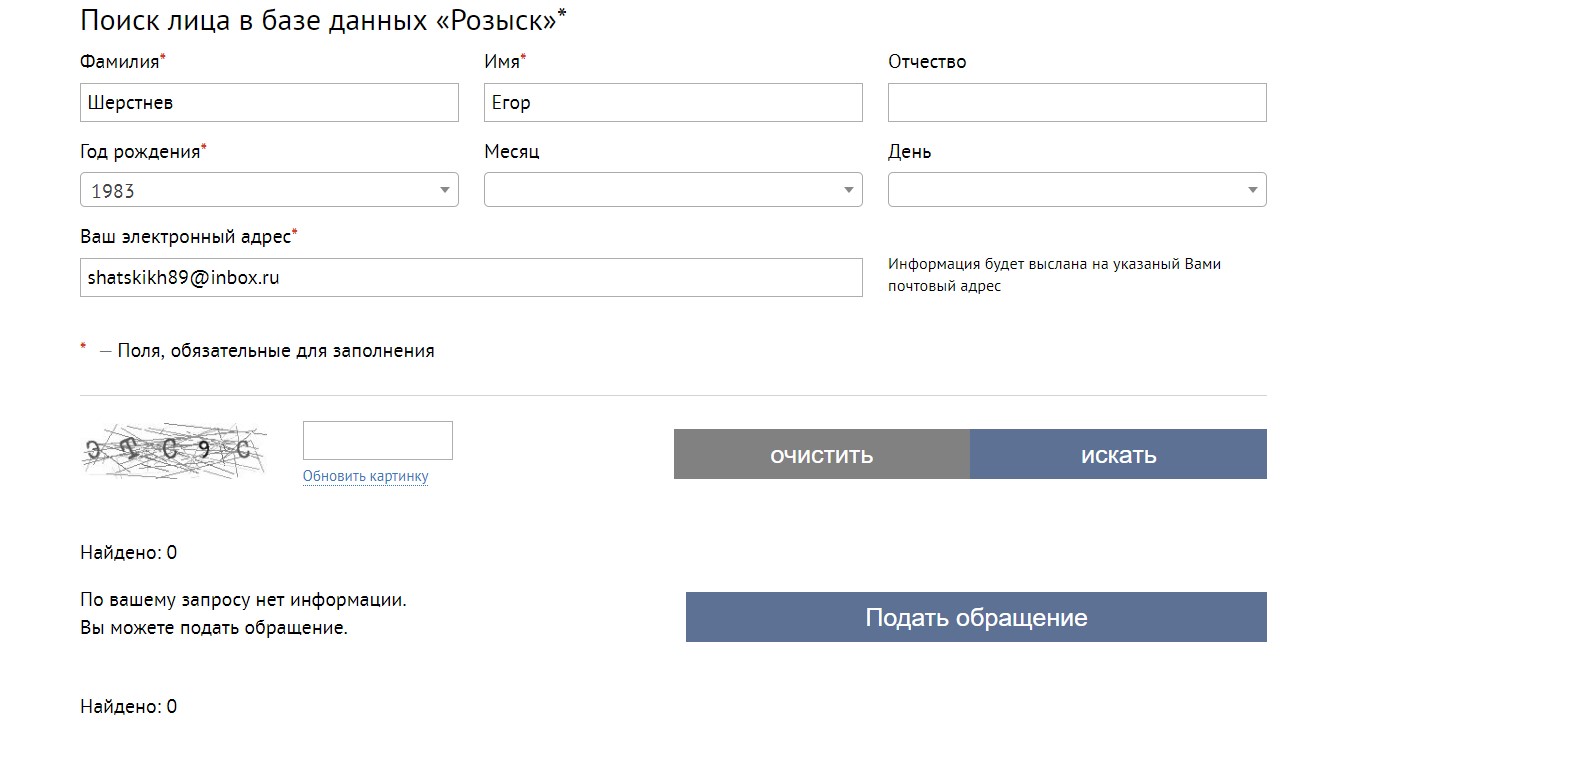The image size is (1596, 772).
Task: Click the text По вашему запросу нет информации.
Action: pos(243,600)
